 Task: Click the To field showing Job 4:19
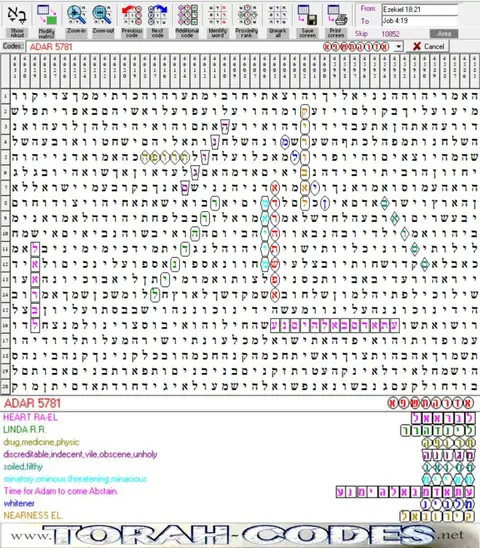(x=420, y=21)
